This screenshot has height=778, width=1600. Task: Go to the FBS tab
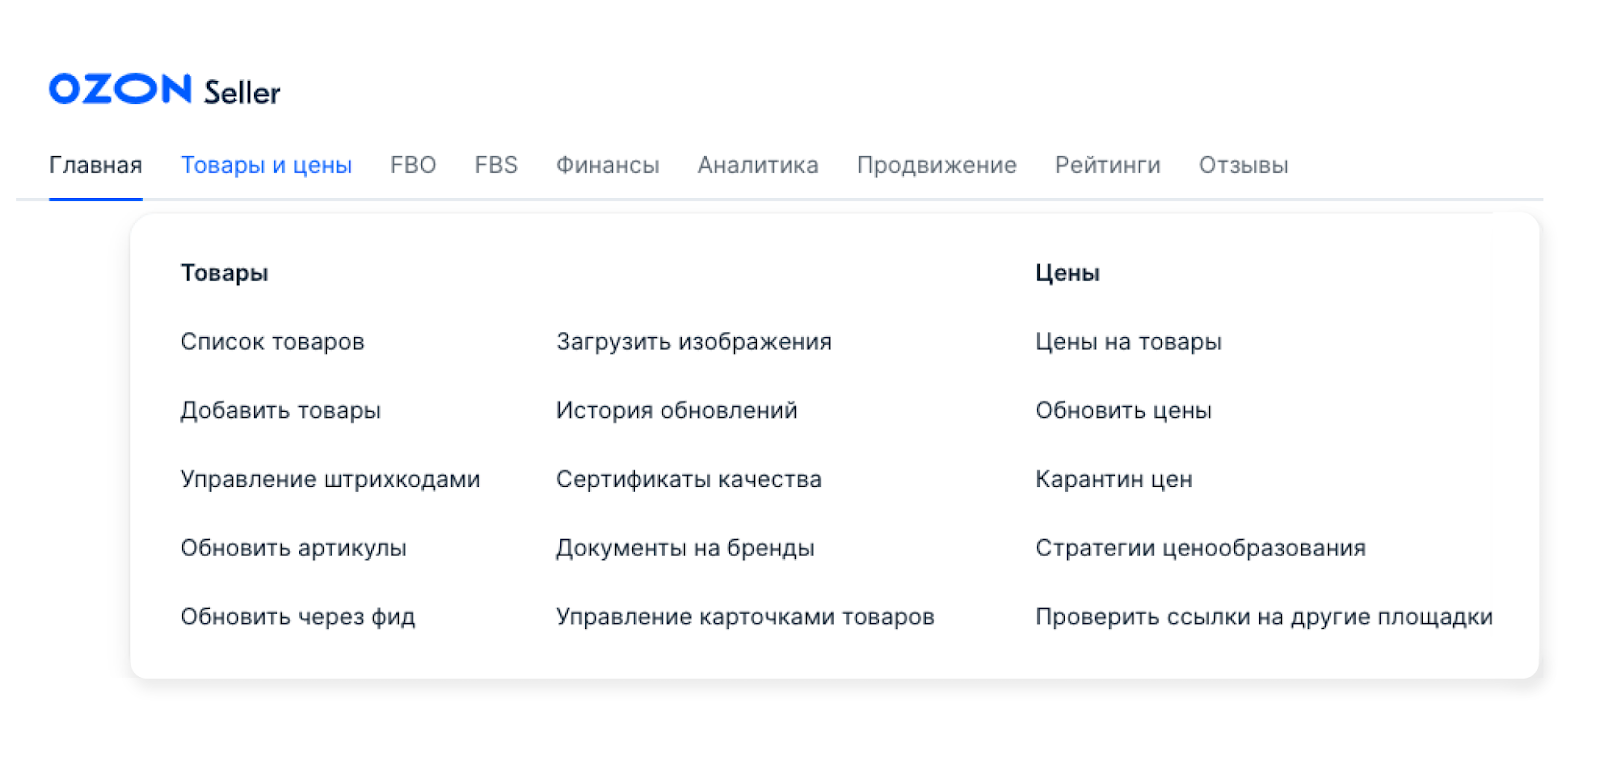[496, 165]
